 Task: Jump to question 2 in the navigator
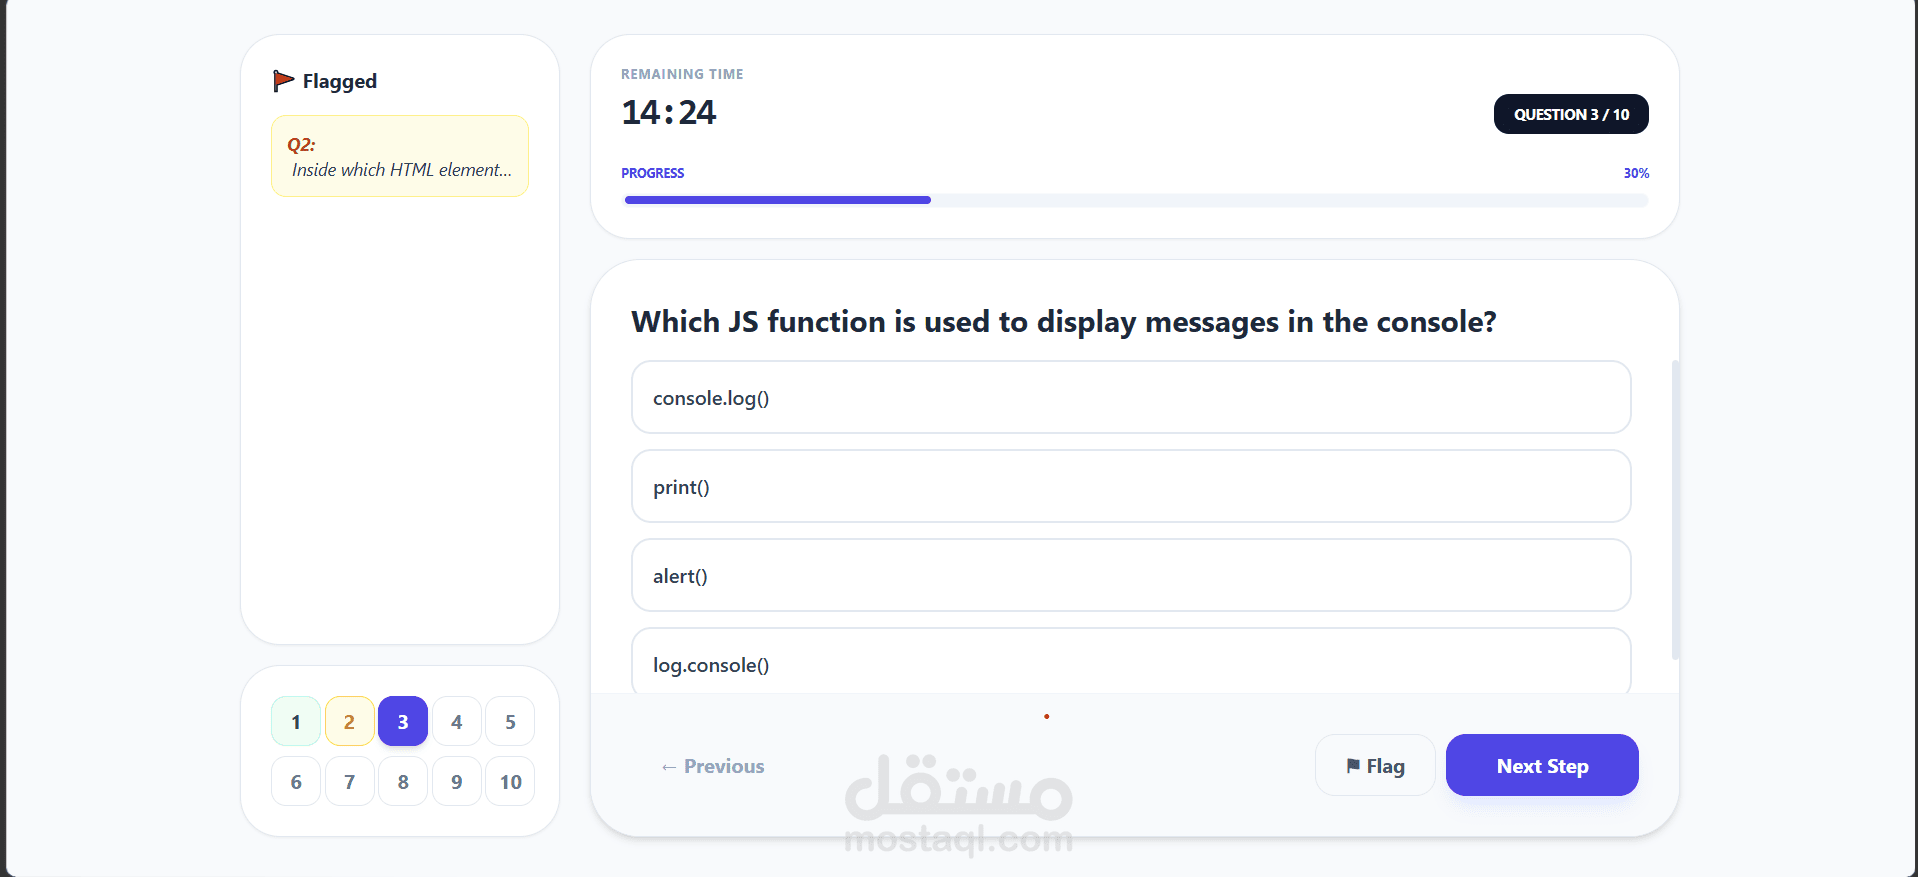(x=349, y=721)
